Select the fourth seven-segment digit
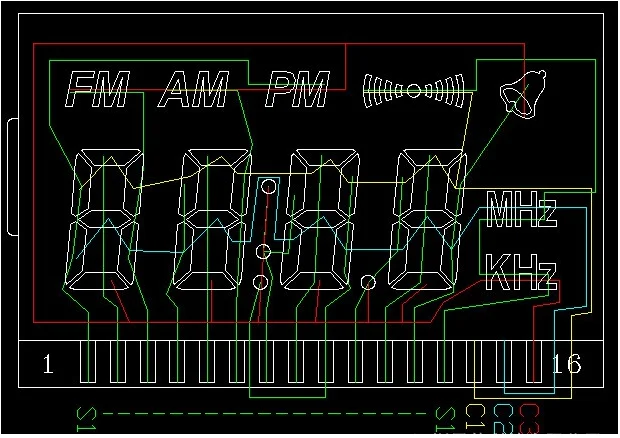620x438 pixels. click(x=428, y=219)
